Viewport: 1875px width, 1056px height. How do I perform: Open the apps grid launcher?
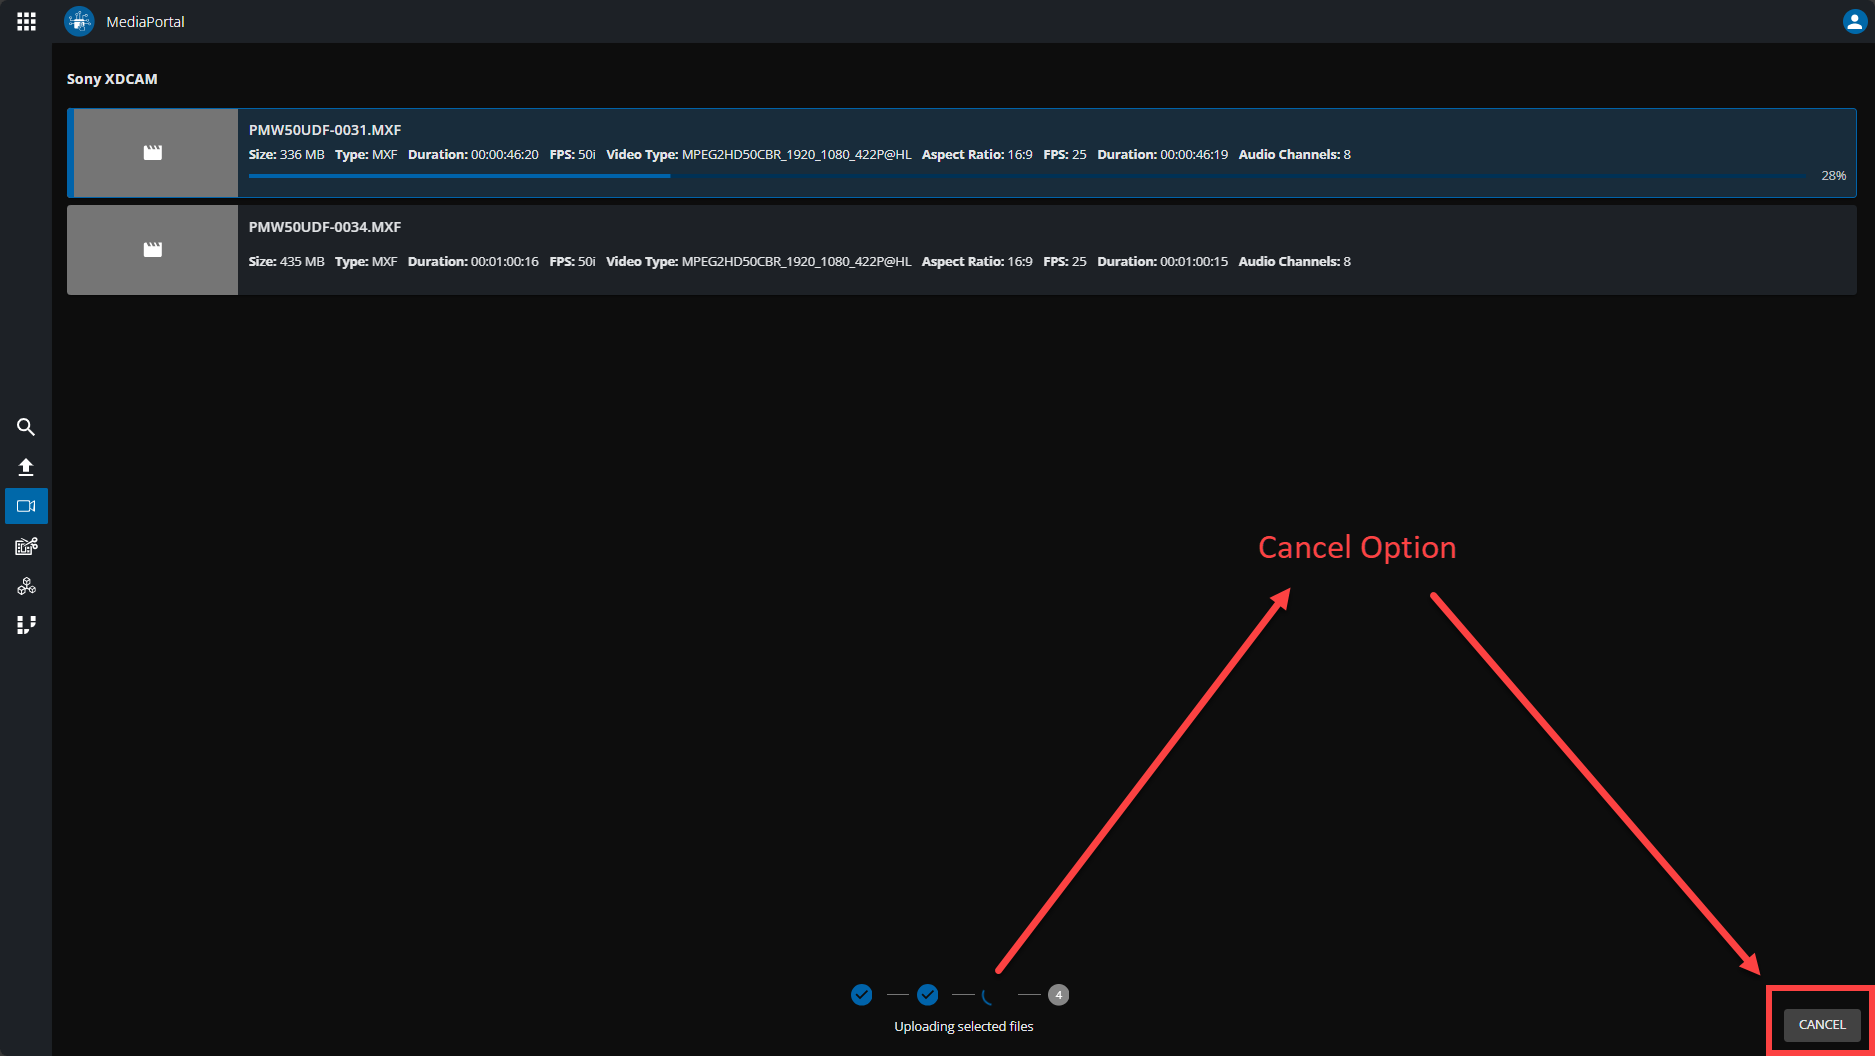26,21
